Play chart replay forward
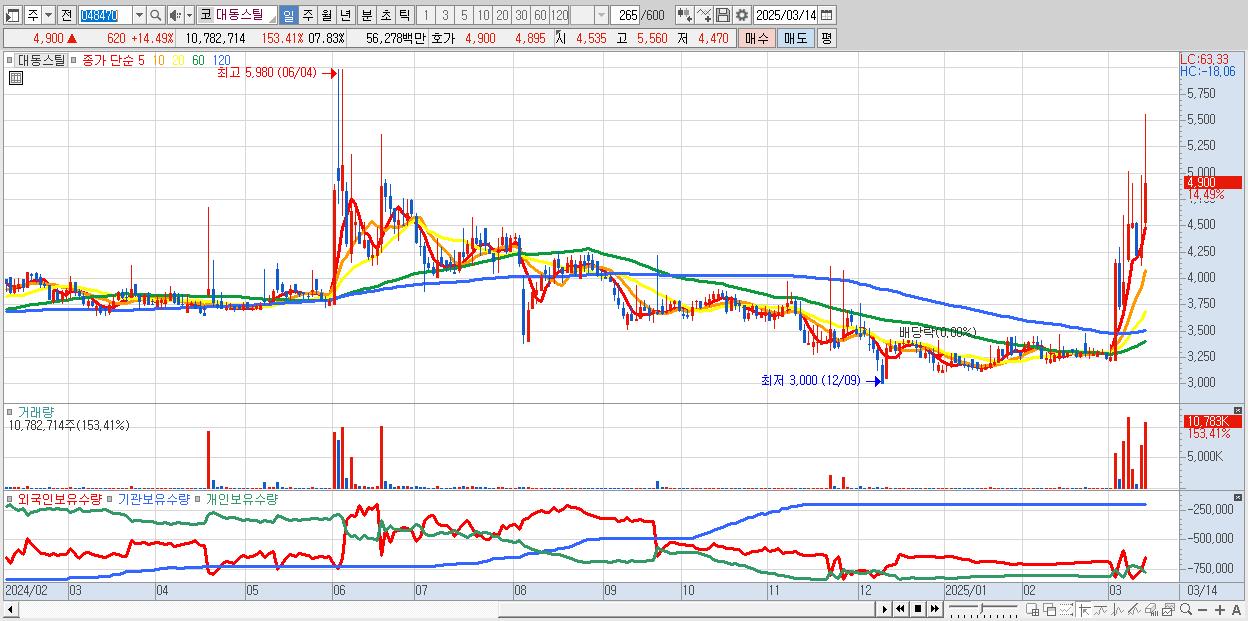The height and width of the screenshot is (621, 1248). (x=885, y=609)
